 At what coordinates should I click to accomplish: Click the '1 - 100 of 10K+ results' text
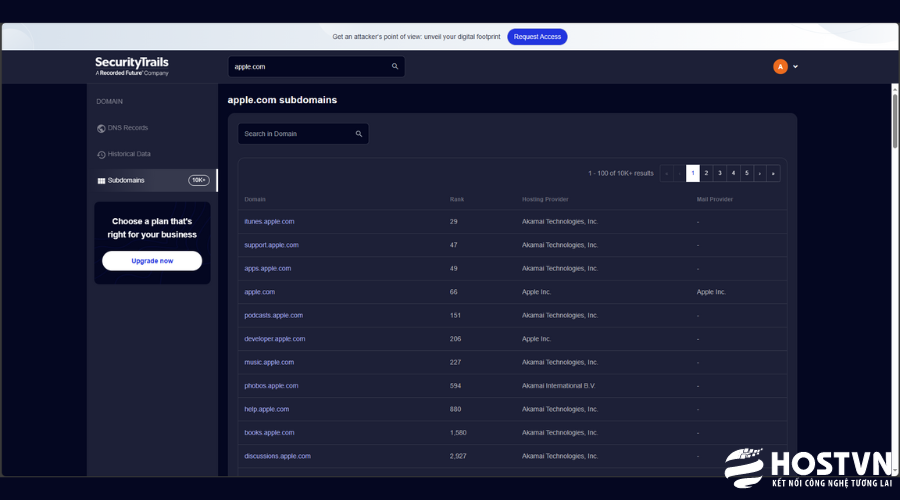pos(620,173)
